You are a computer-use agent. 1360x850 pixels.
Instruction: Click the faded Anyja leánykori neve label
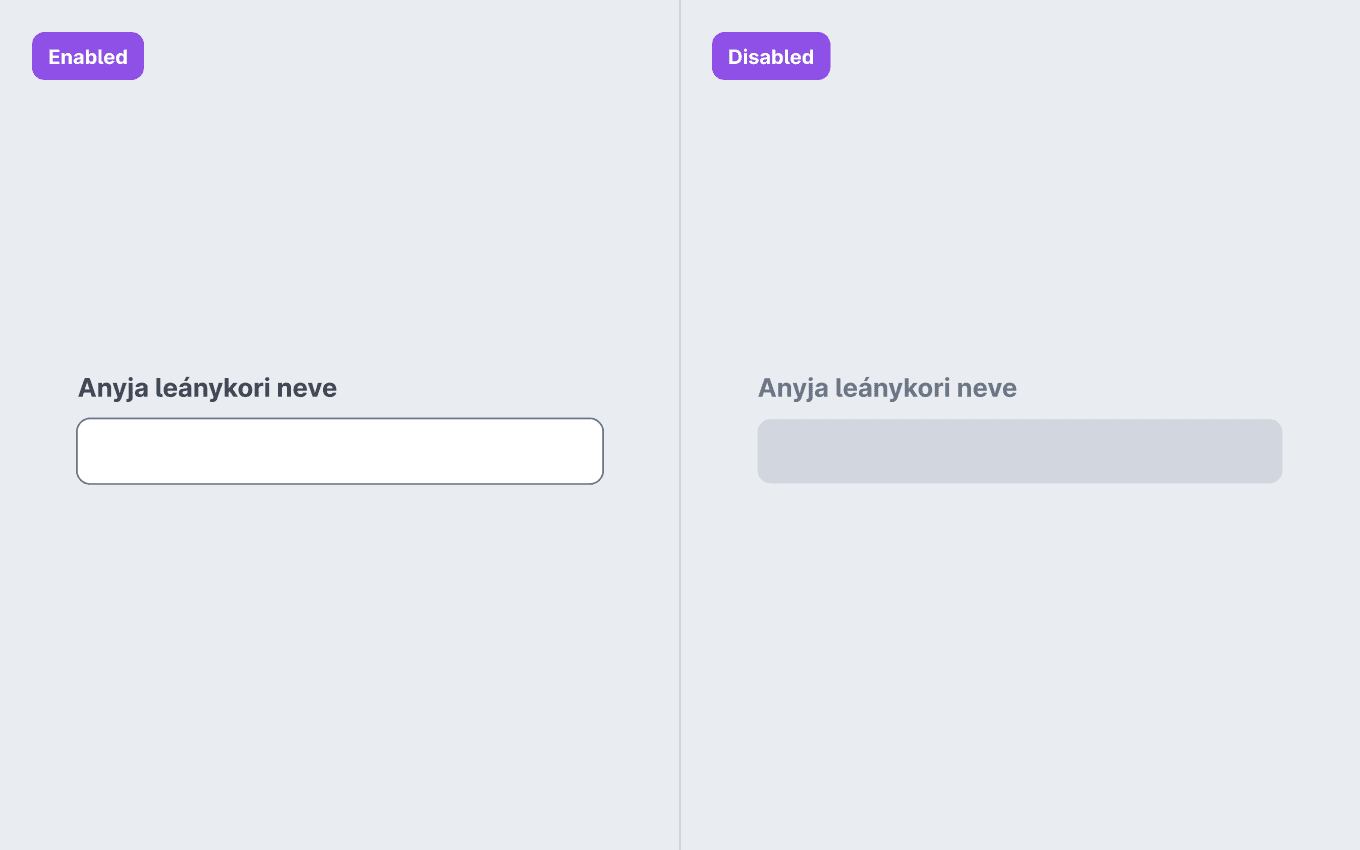887,388
